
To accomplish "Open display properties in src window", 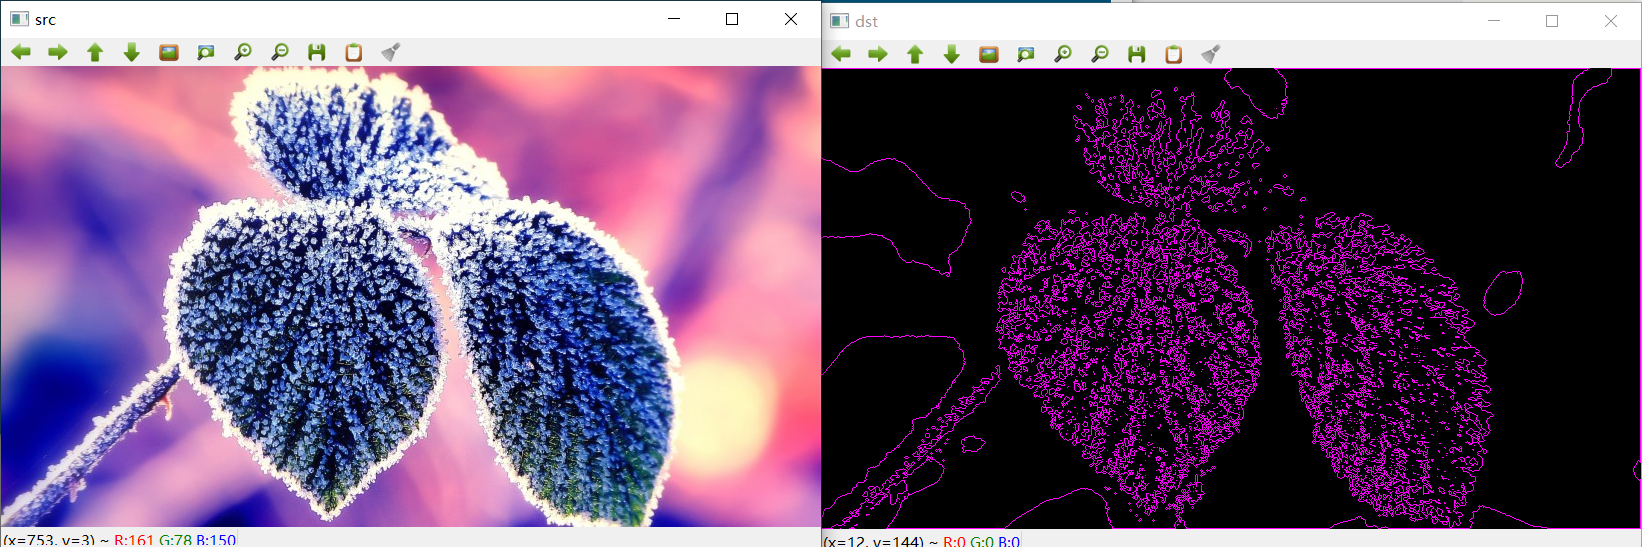I will pos(391,52).
